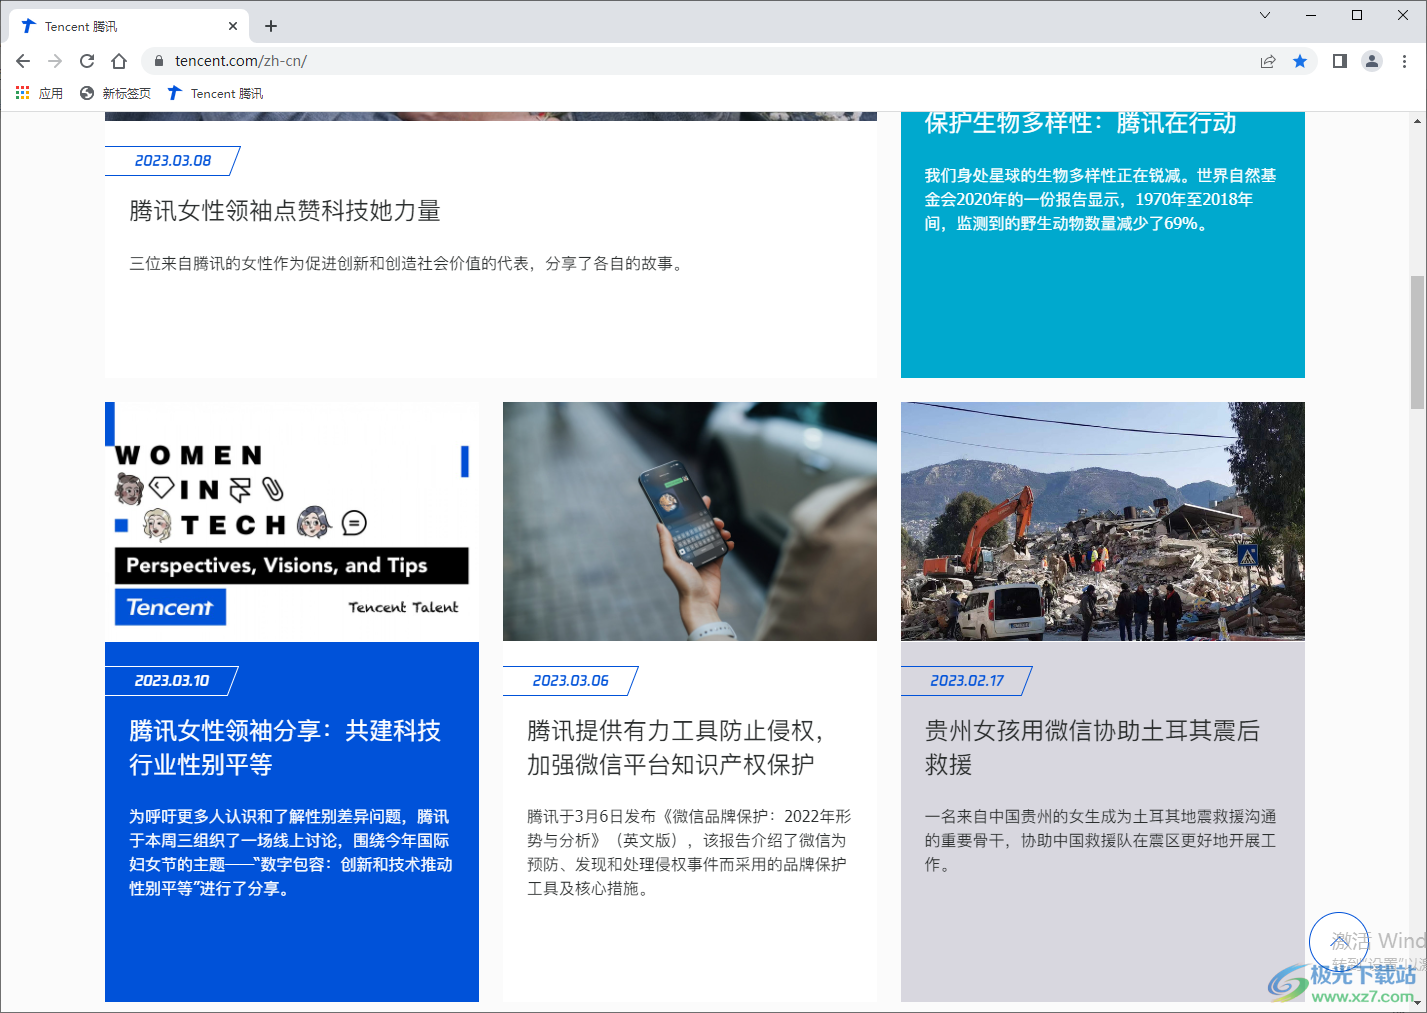Click the earthquake rescue photo
The width and height of the screenshot is (1427, 1013).
coord(1103,521)
